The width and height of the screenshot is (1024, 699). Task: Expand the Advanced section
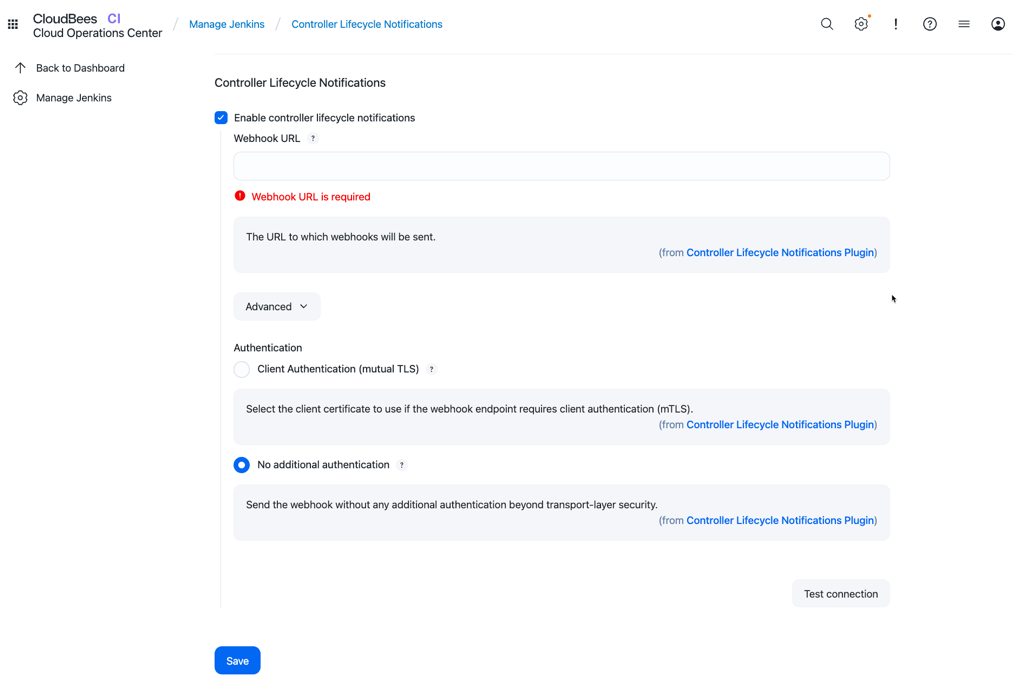point(277,306)
